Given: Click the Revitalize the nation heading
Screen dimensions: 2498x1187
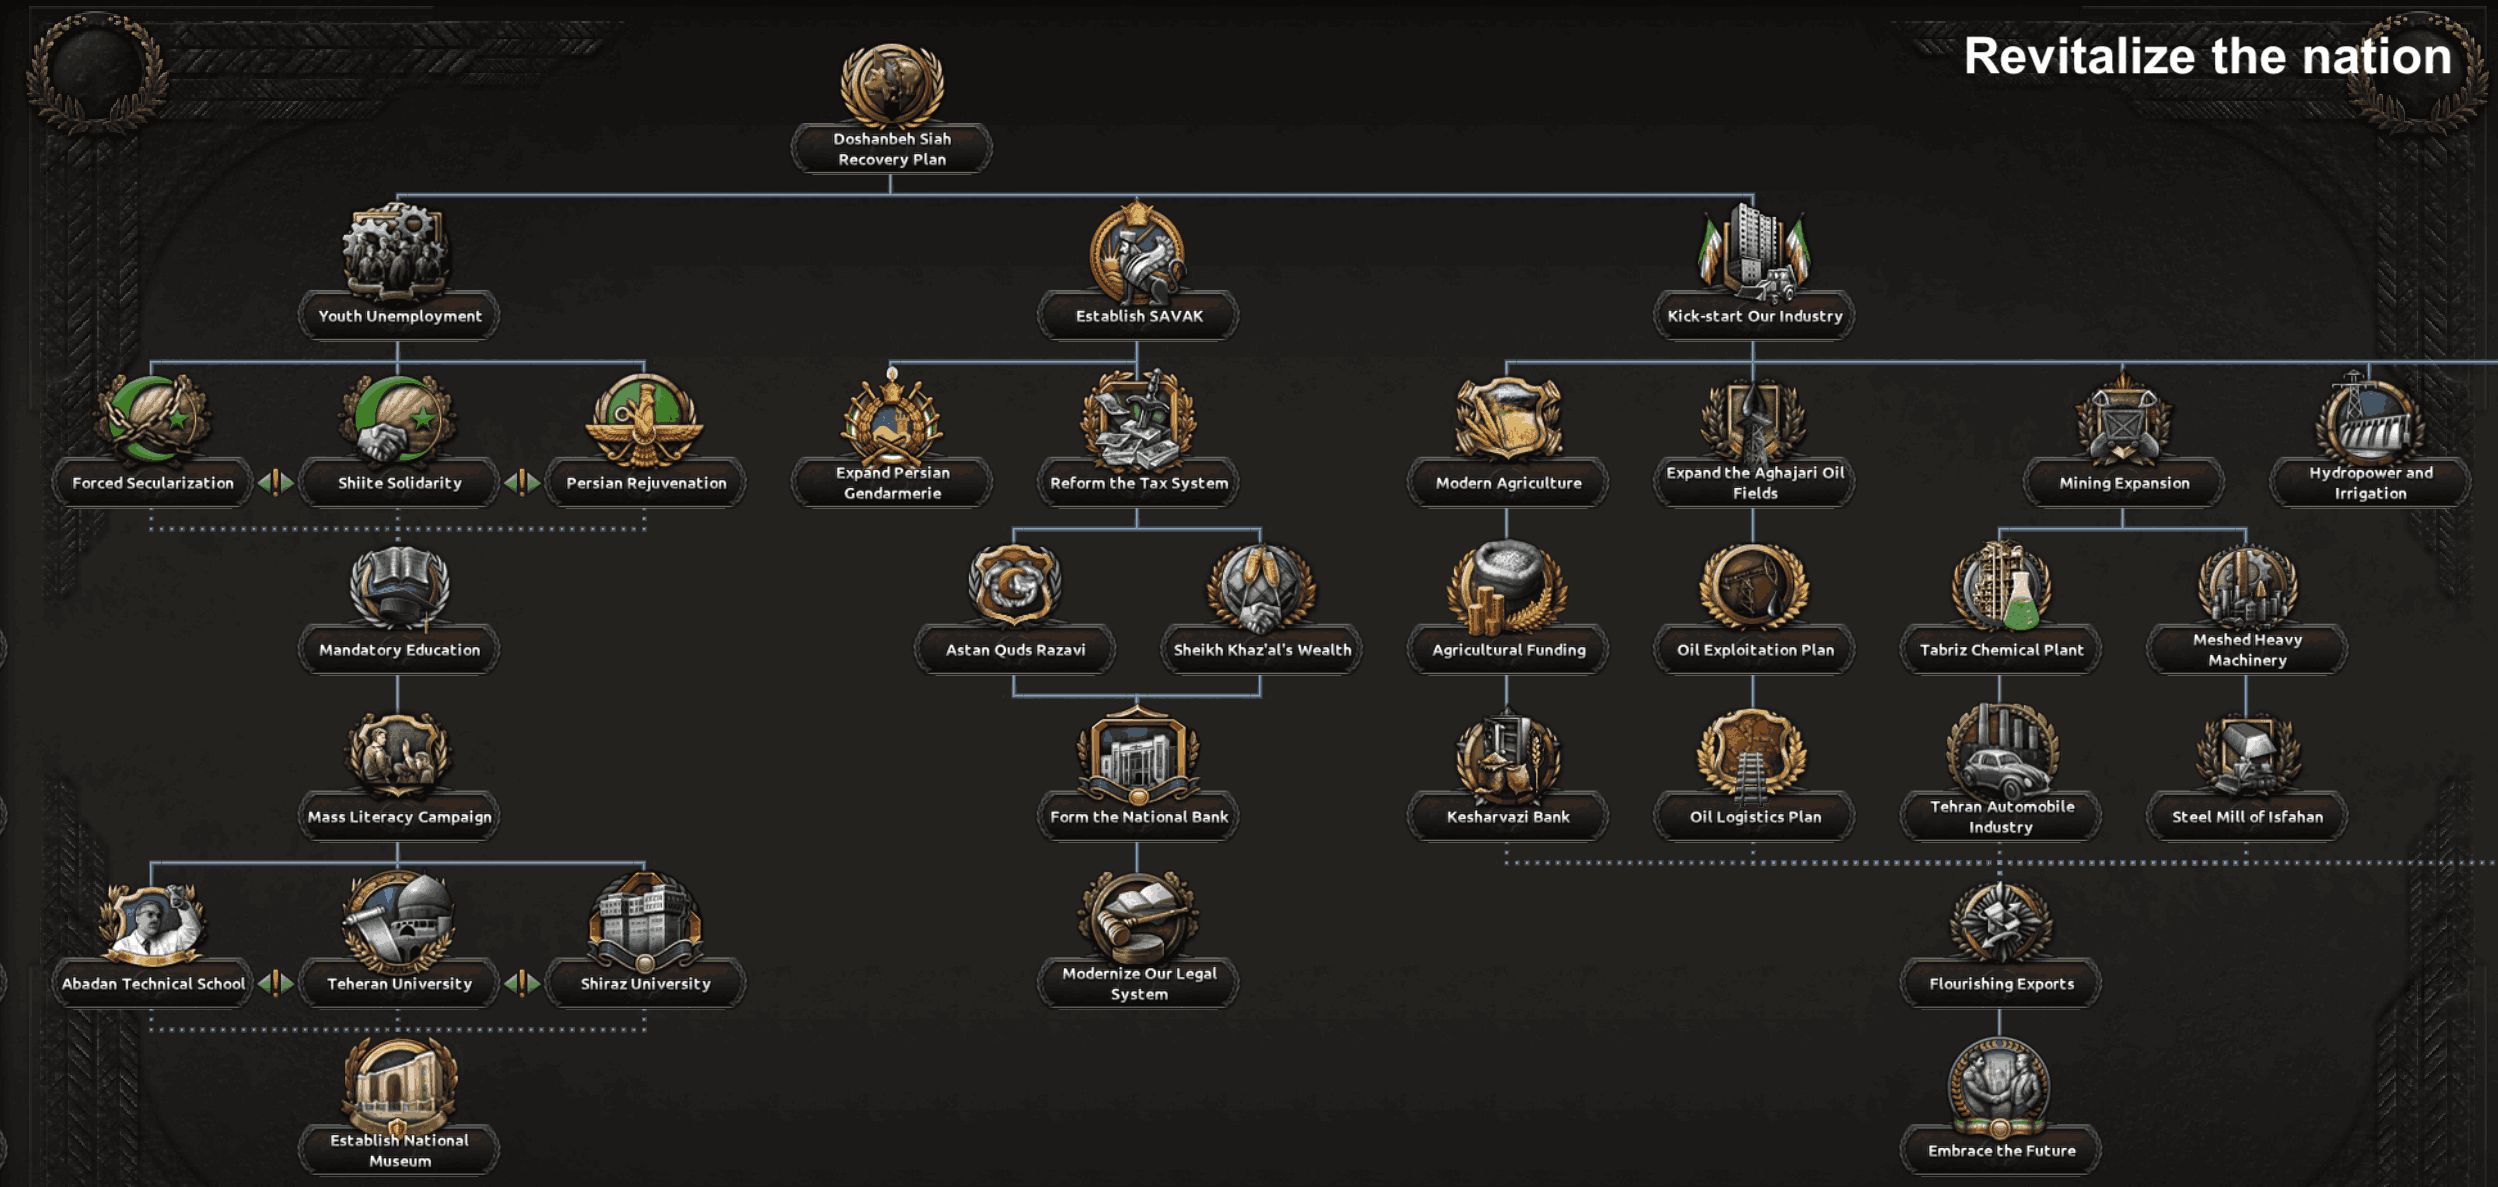Looking at the screenshot, I should click(x=2207, y=56).
